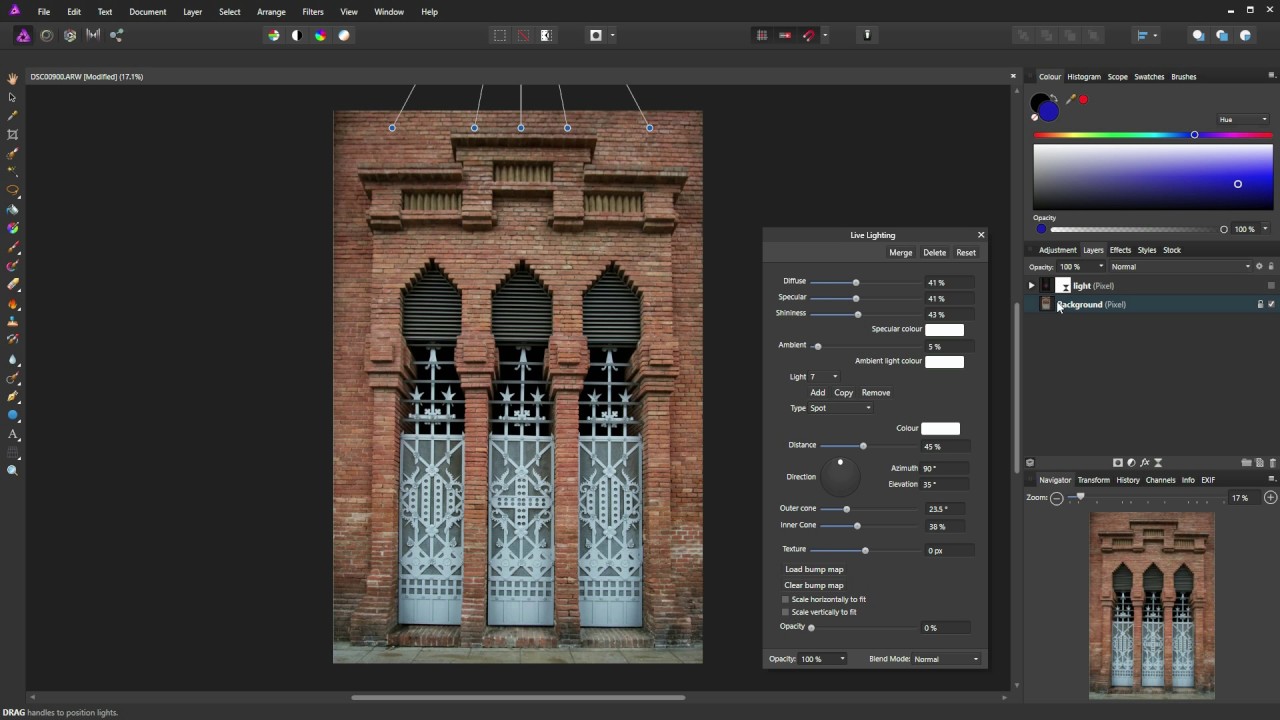The height and width of the screenshot is (720, 1280).
Task: Toggle visibility of Background layer
Action: (x=1271, y=304)
